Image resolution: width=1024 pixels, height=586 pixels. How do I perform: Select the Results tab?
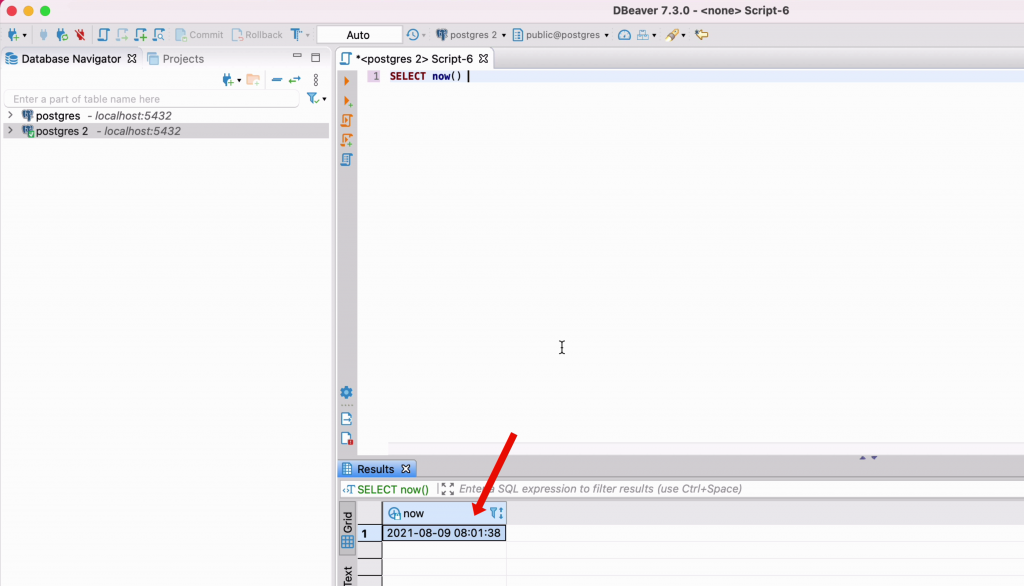pyautogui.click(x=375, y=469)
